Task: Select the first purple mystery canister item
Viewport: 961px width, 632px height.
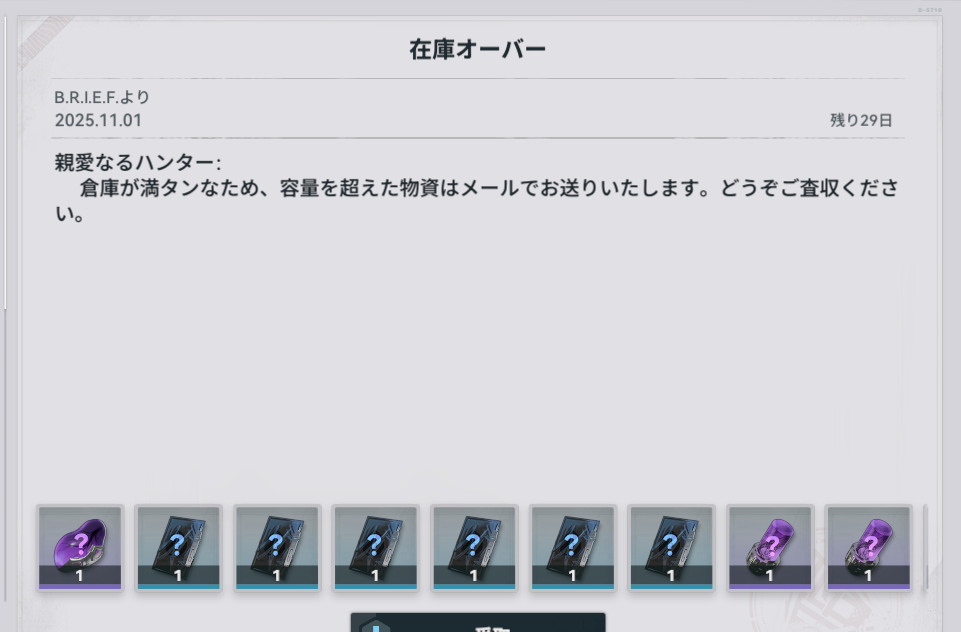Action: 770,547
